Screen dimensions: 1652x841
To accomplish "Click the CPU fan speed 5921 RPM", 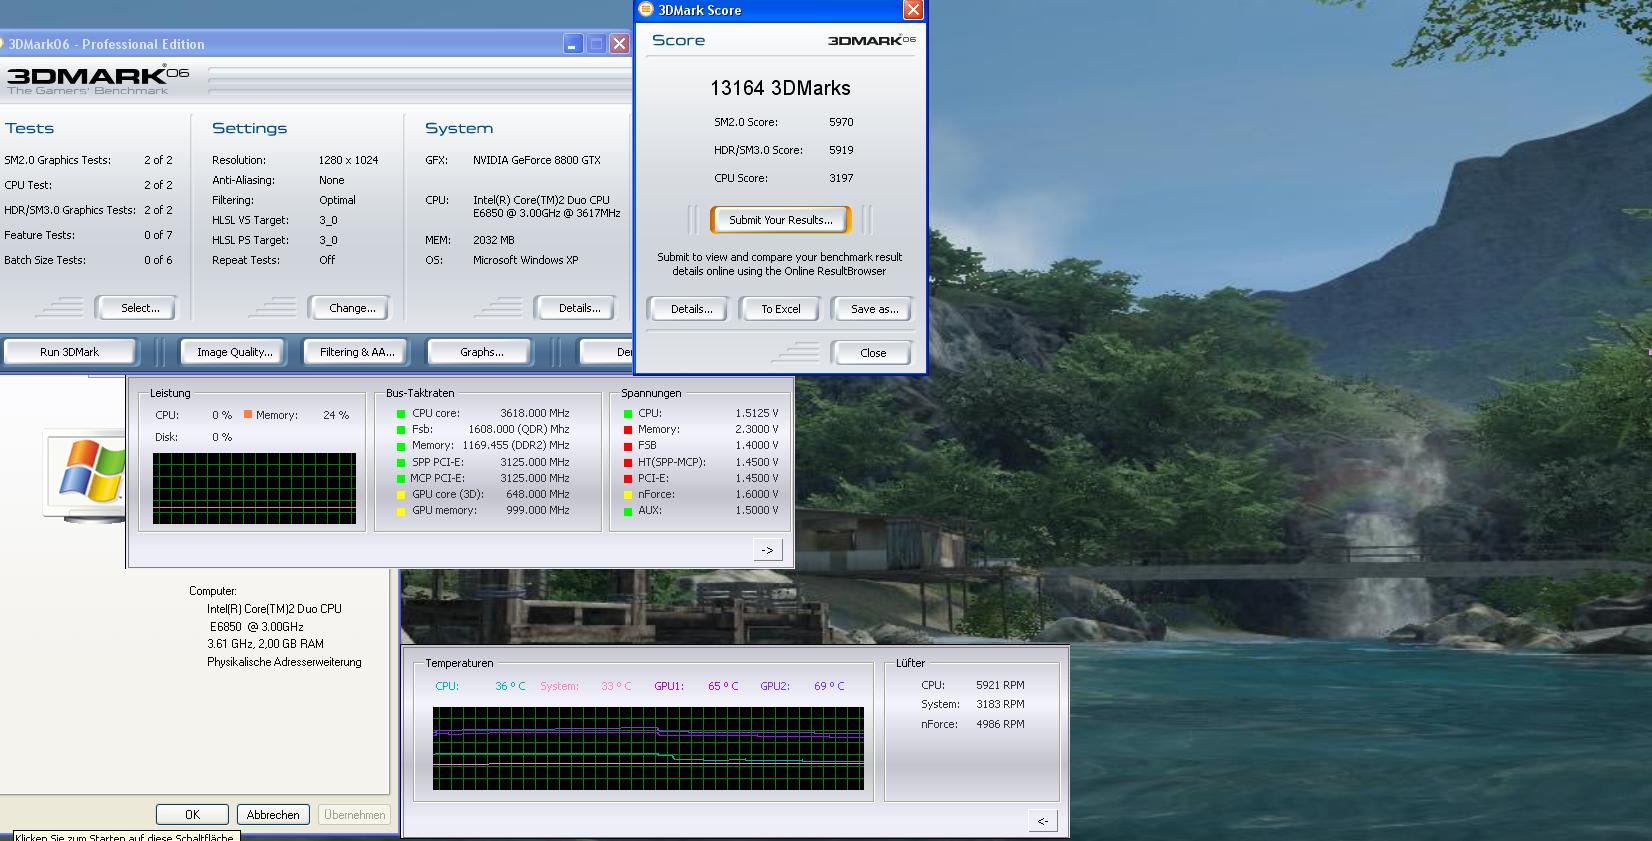I will click(1000, 685).
